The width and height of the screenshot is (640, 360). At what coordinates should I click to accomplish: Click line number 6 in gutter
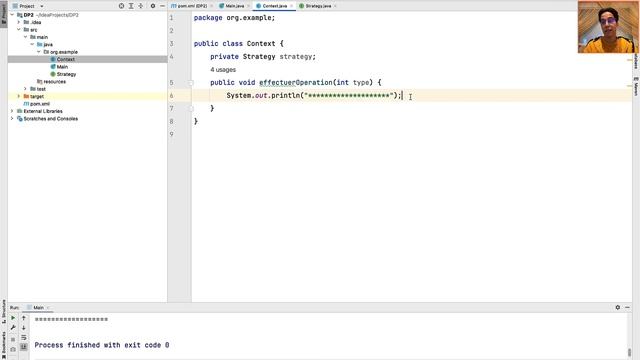[x=171, y=96]
